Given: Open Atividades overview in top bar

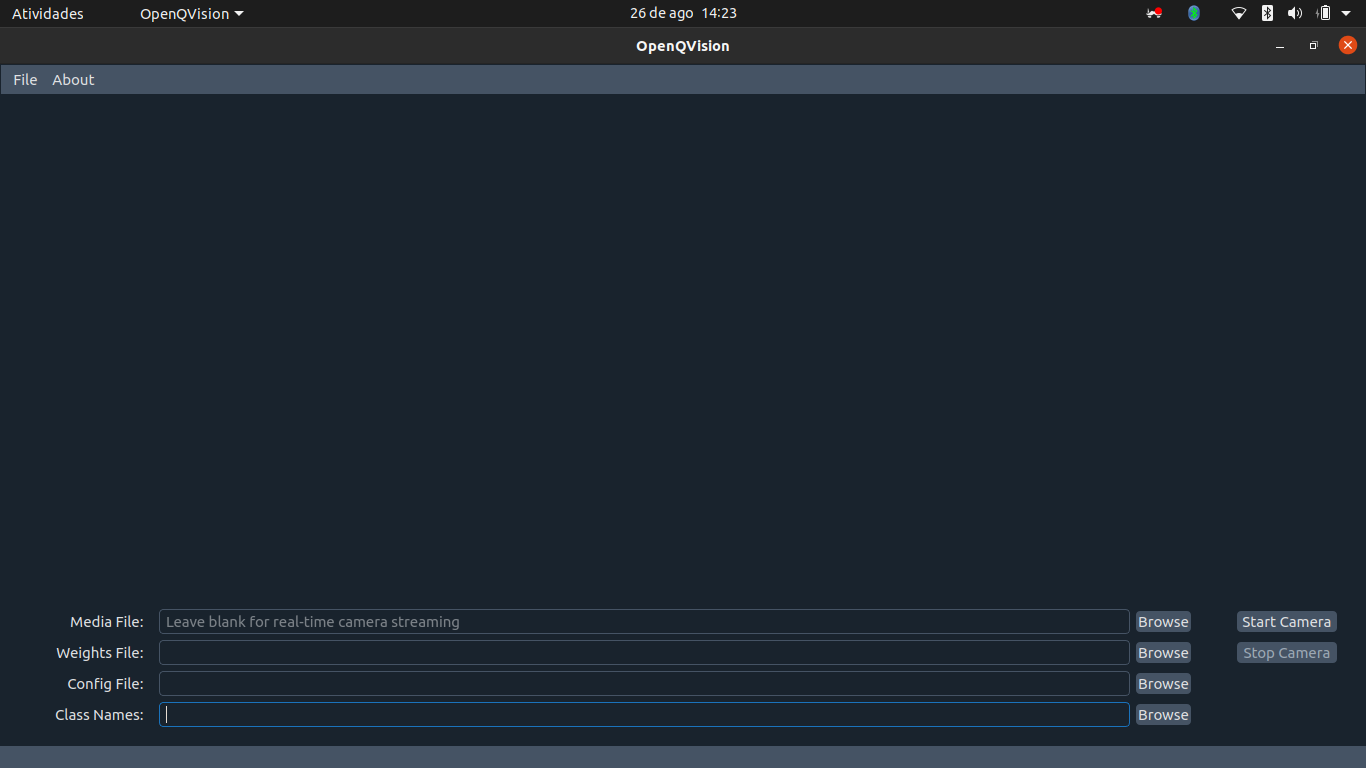Looking at the screenshot, I should click(48, 14).
